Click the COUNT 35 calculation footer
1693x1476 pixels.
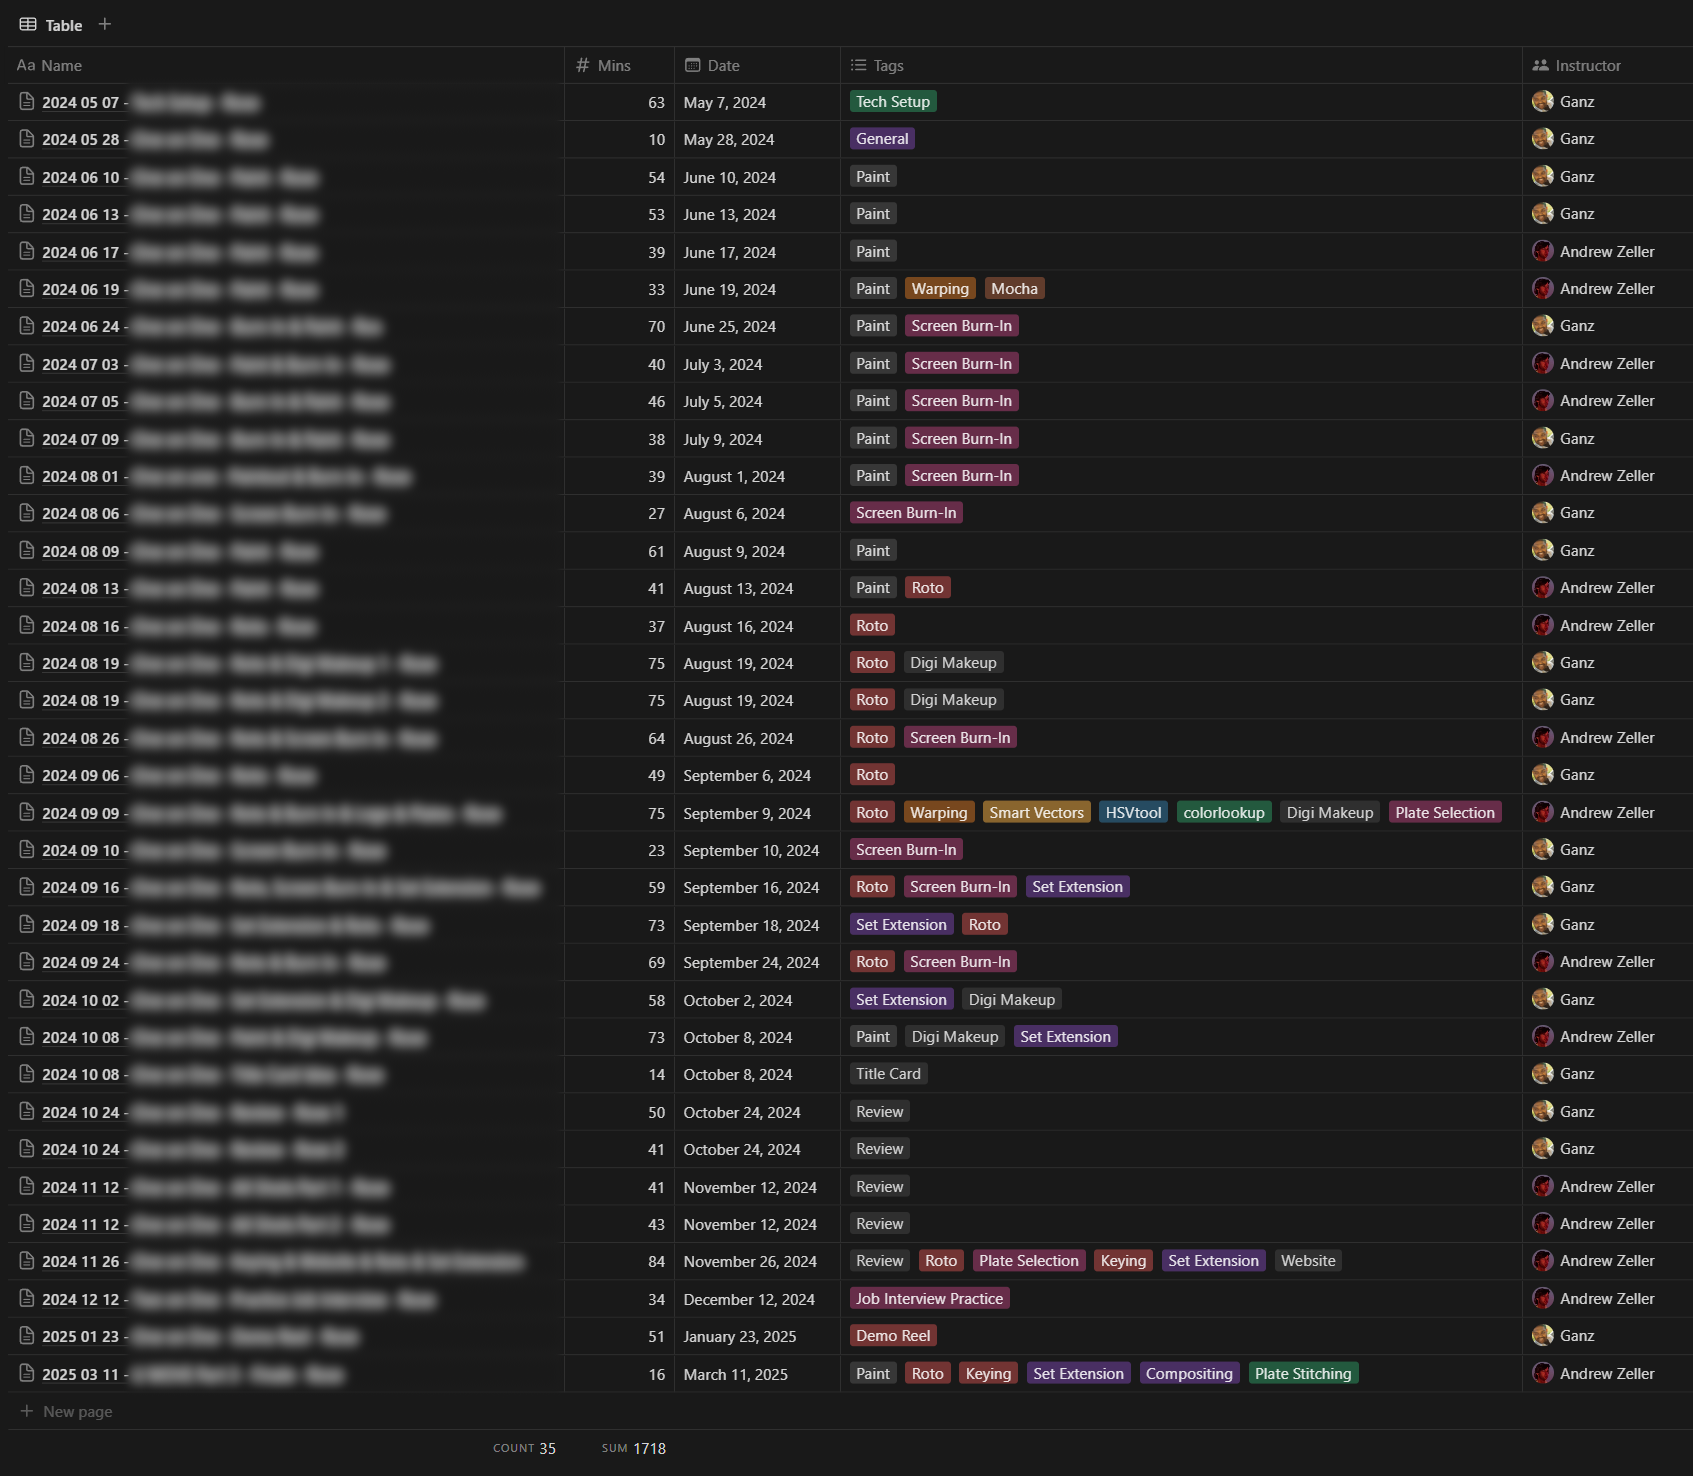tap(524, 1449)
